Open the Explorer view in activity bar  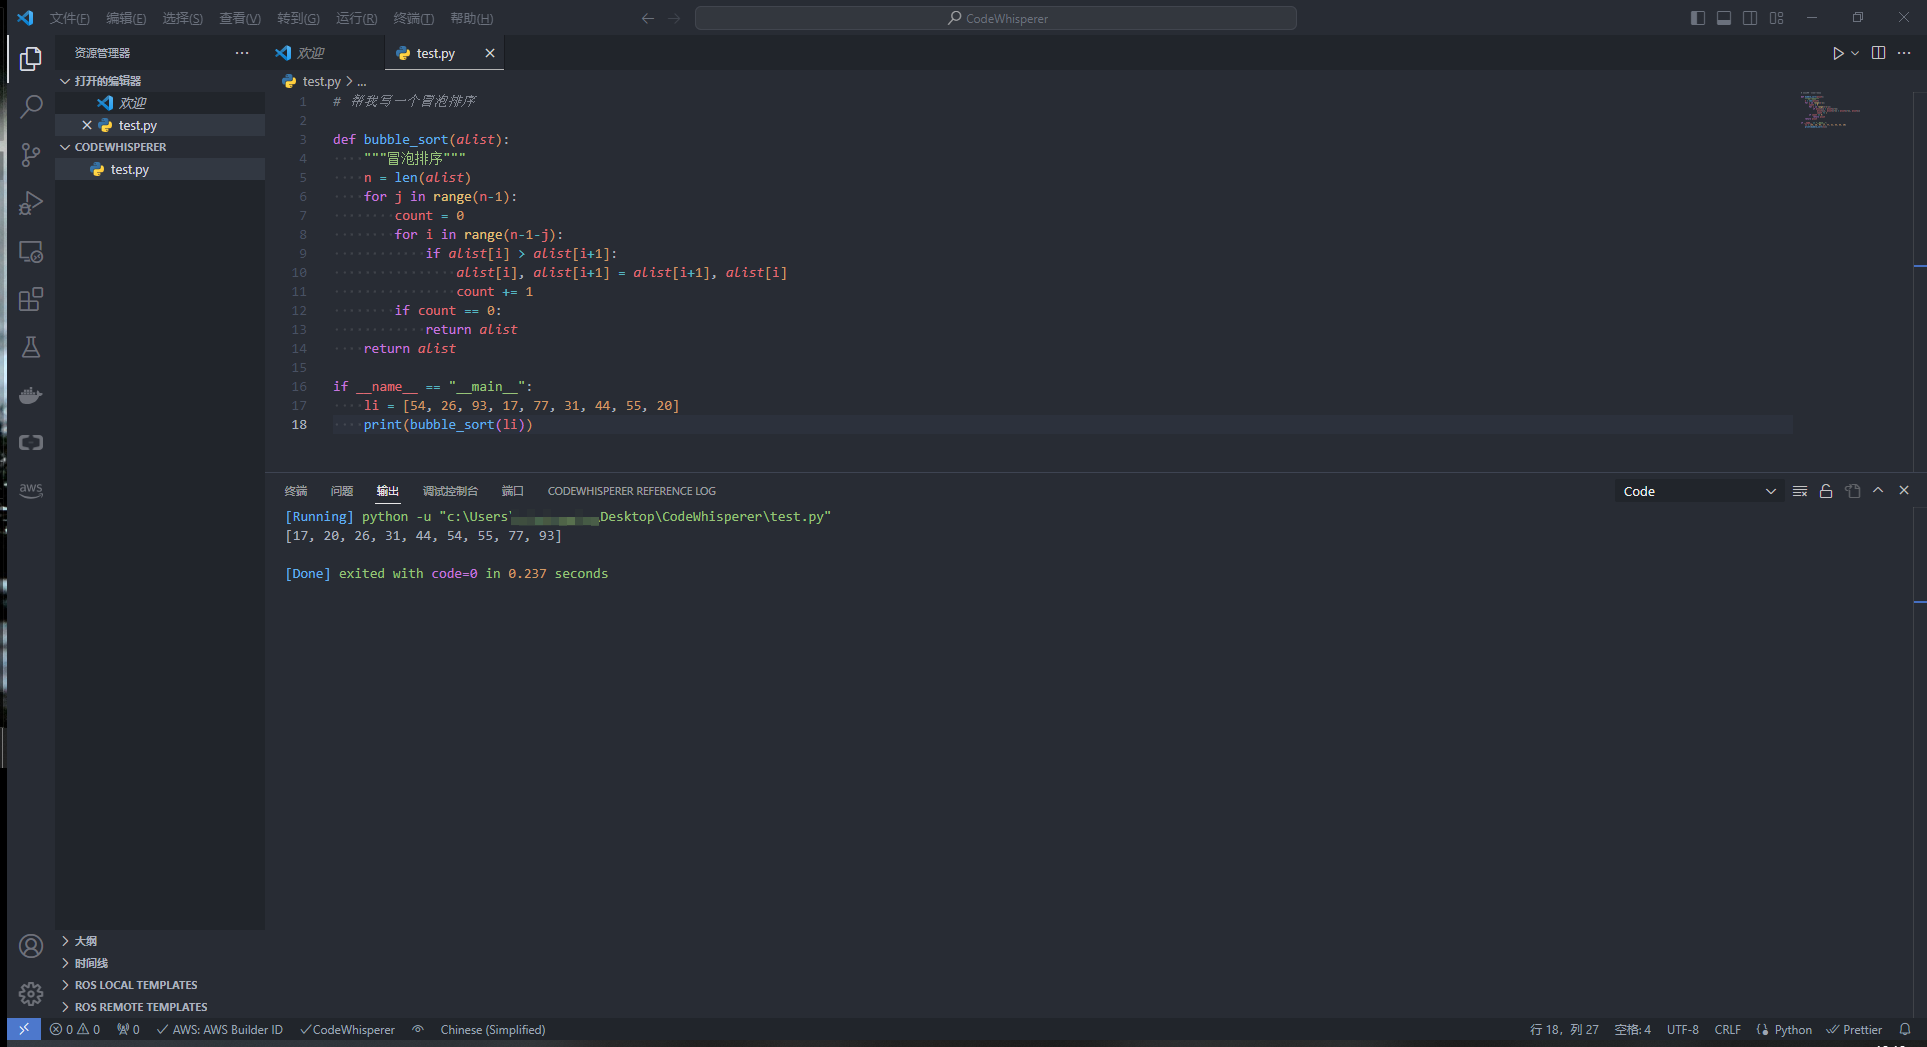[x=31, y=60]
